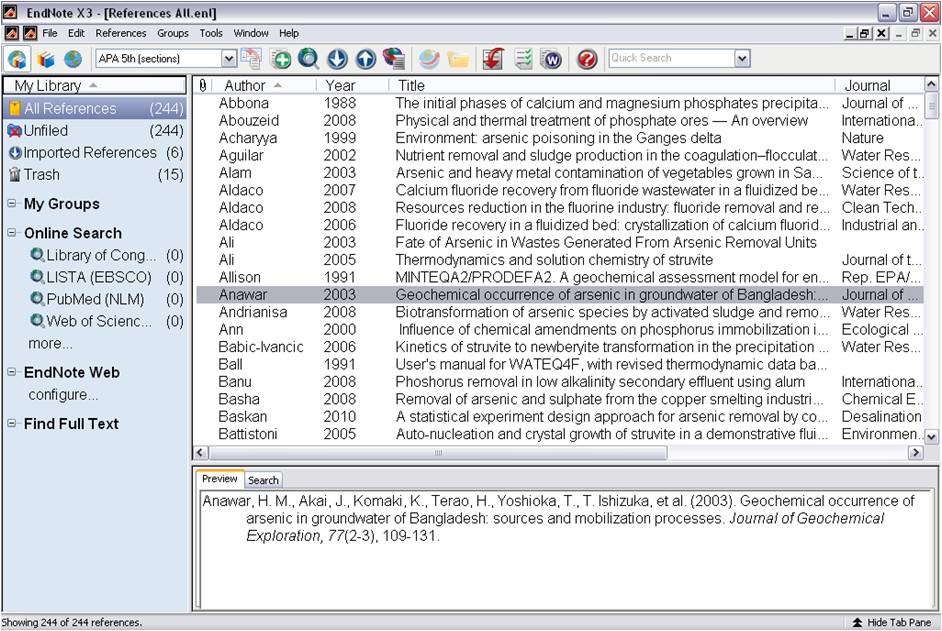This screenshot has width=942, height=631.
Task: Switch to the Search tab
Action: (x=263, y=480)
